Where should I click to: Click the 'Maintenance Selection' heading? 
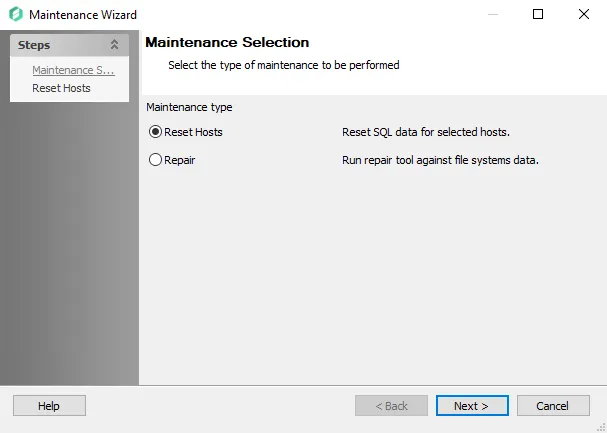(227, 42)
